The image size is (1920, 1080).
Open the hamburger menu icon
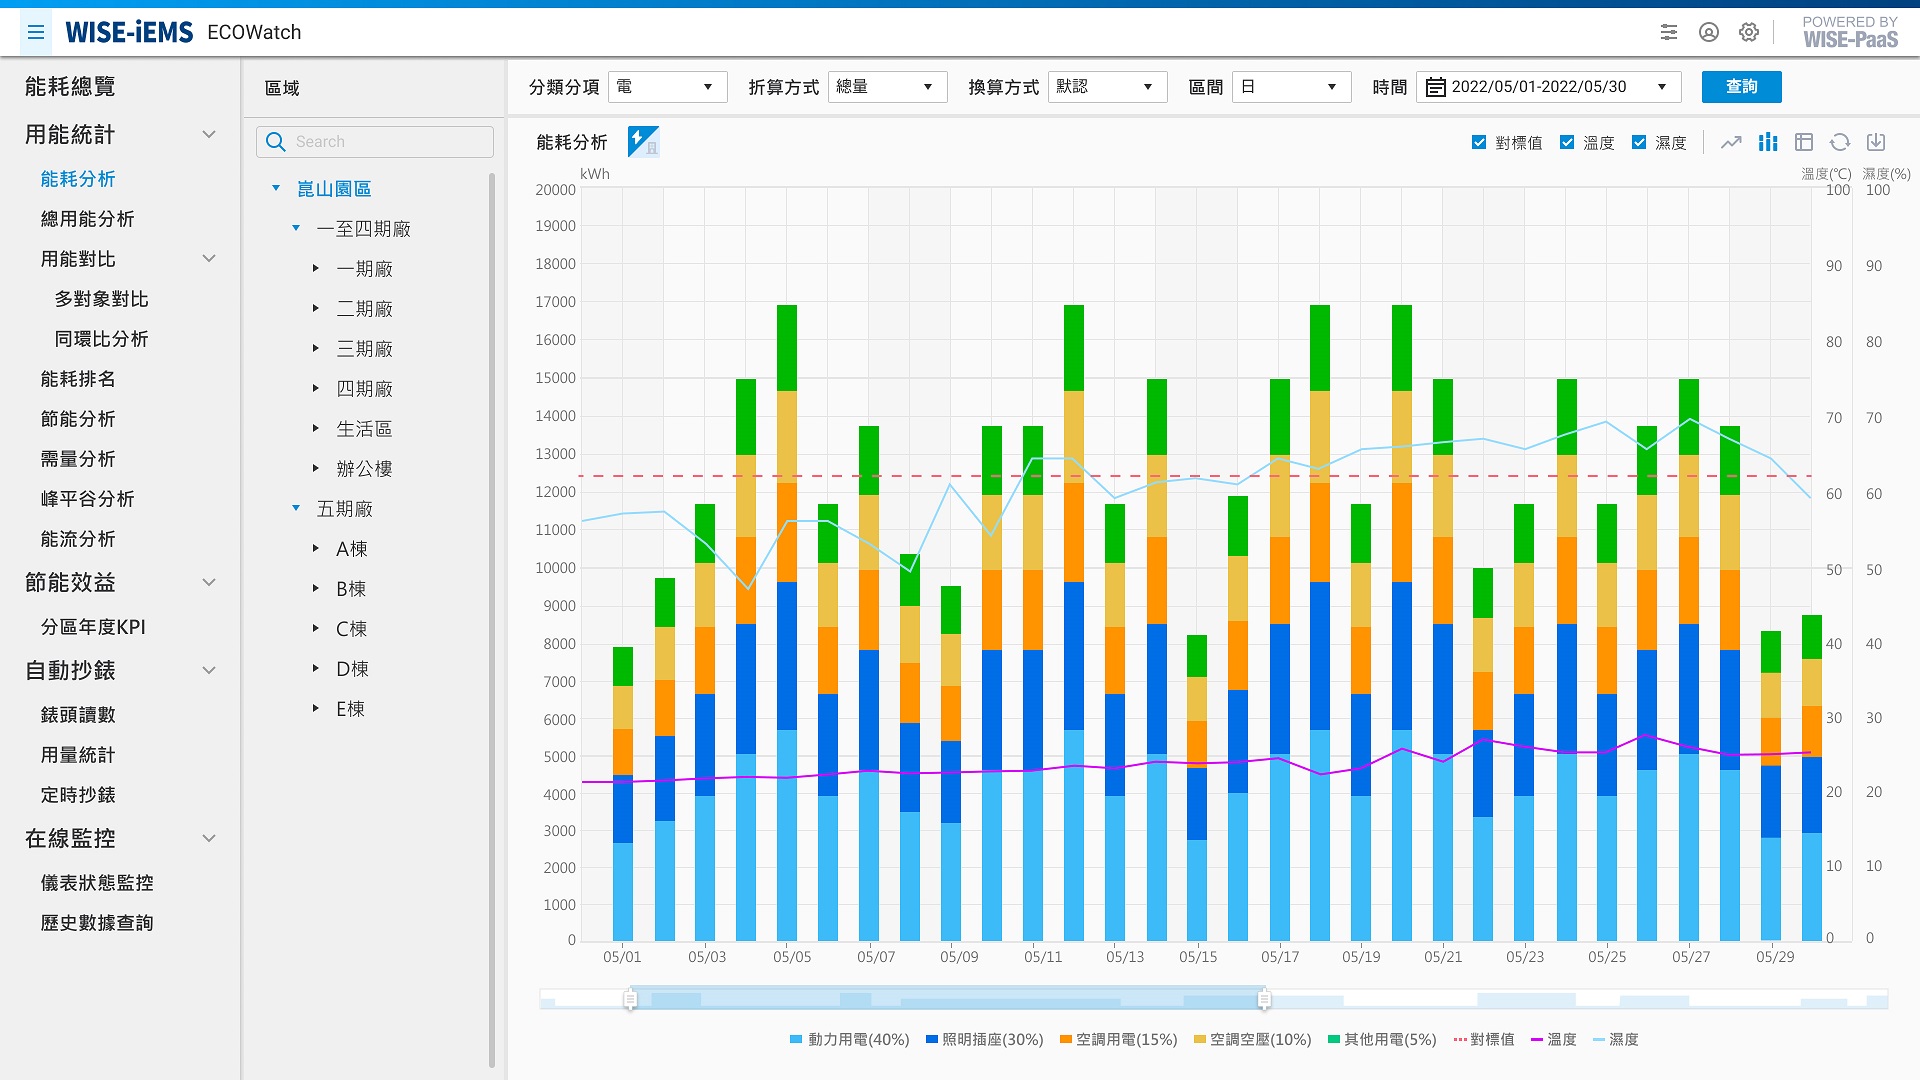point(36,33)
